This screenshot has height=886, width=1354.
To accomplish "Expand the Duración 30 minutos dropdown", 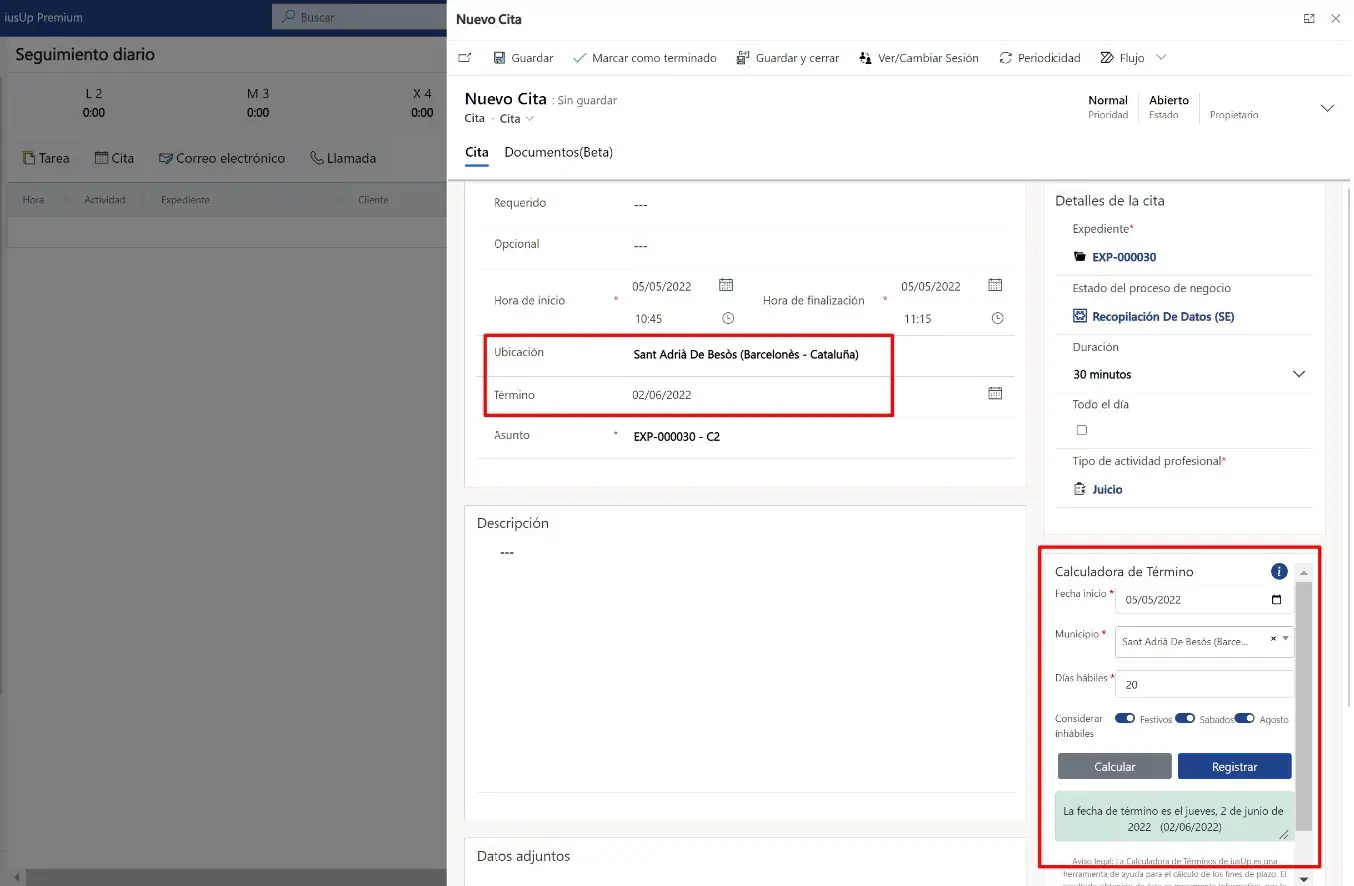I will coord(1298,374).
